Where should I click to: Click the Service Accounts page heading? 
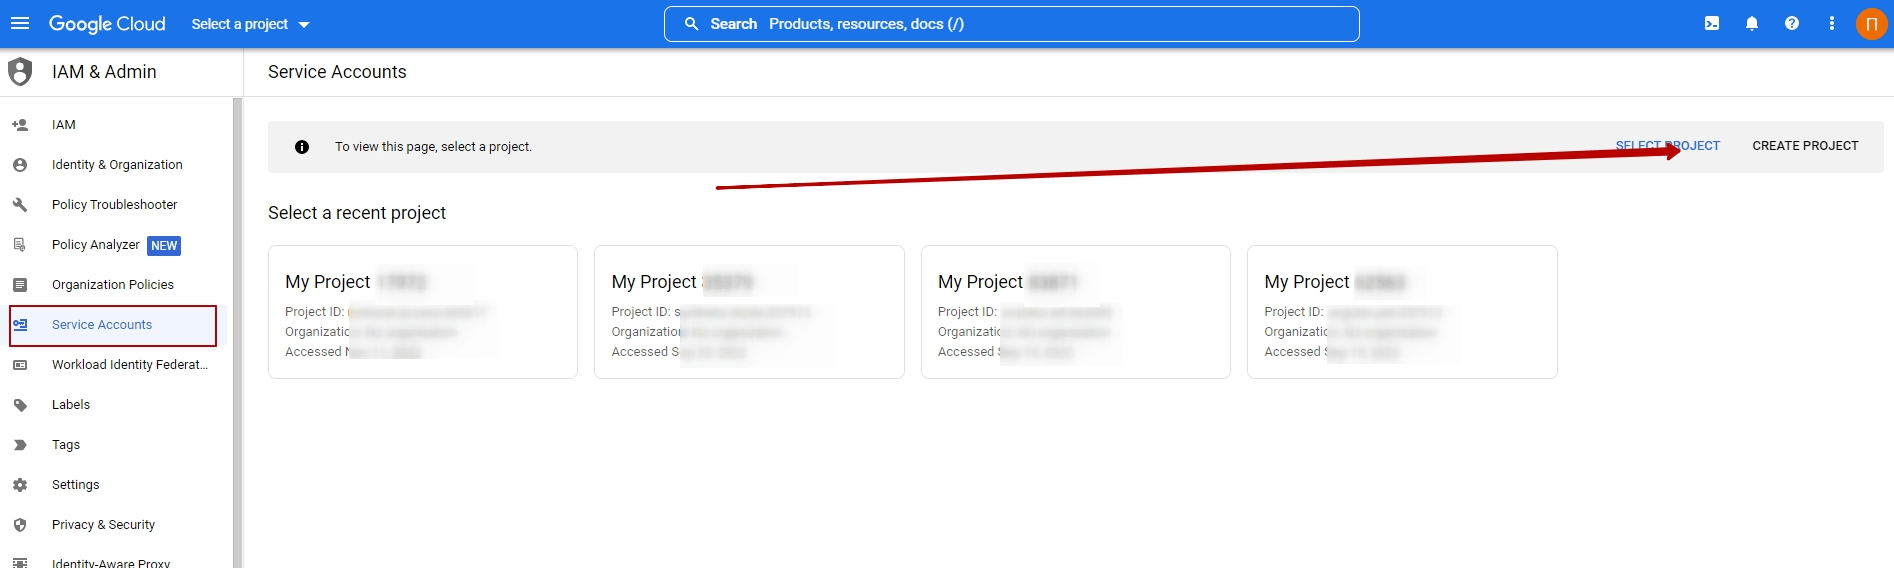point(337,72)
